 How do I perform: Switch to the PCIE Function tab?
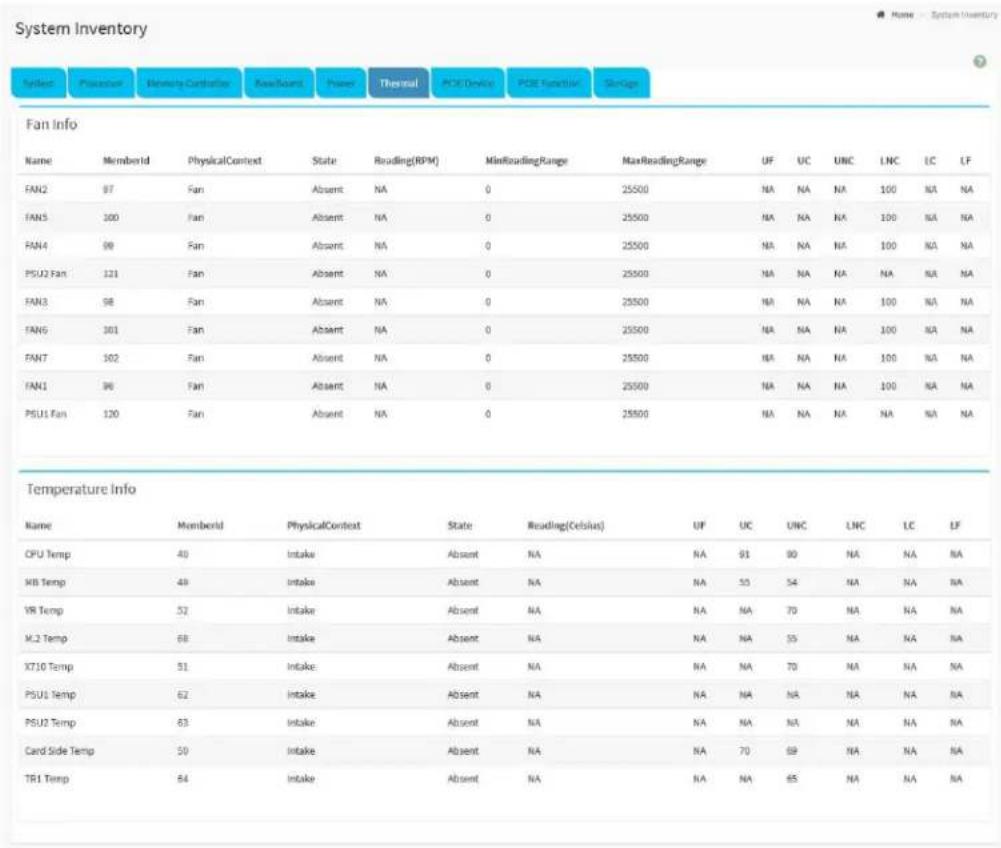(549, 83)
